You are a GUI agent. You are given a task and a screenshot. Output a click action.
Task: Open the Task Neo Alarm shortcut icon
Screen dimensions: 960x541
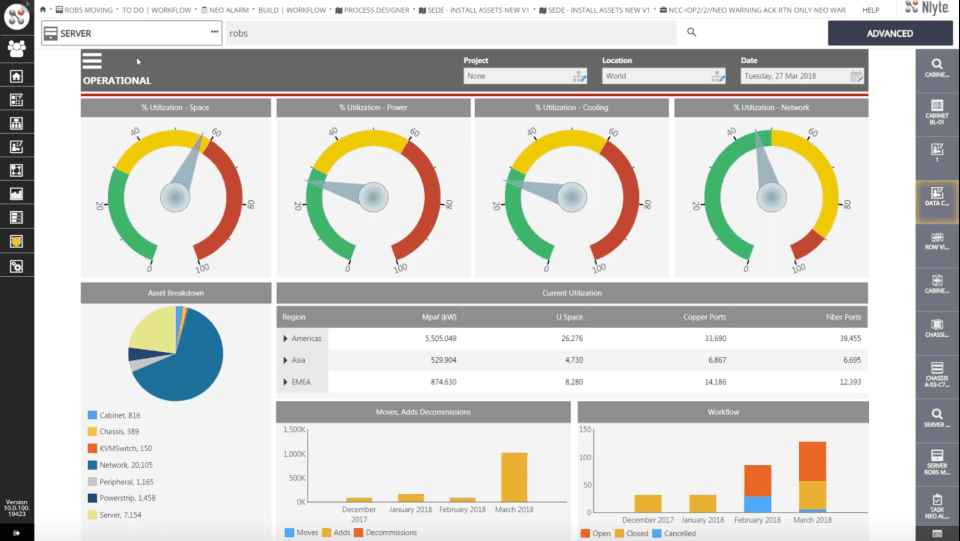click(937, 507)
